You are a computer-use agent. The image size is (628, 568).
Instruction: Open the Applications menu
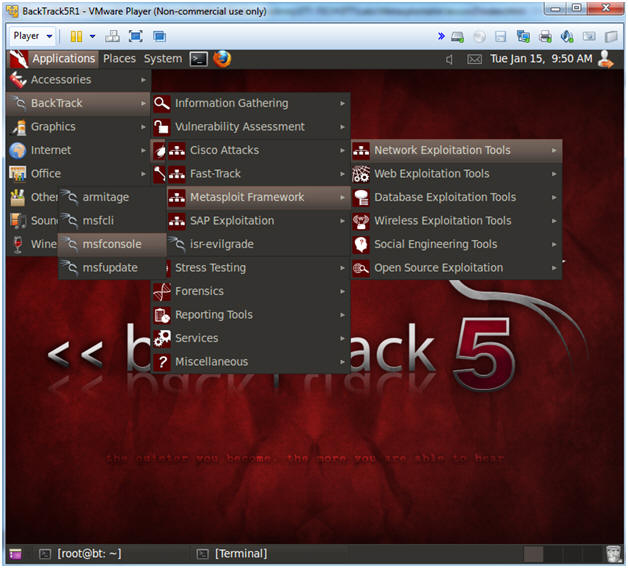63,59
